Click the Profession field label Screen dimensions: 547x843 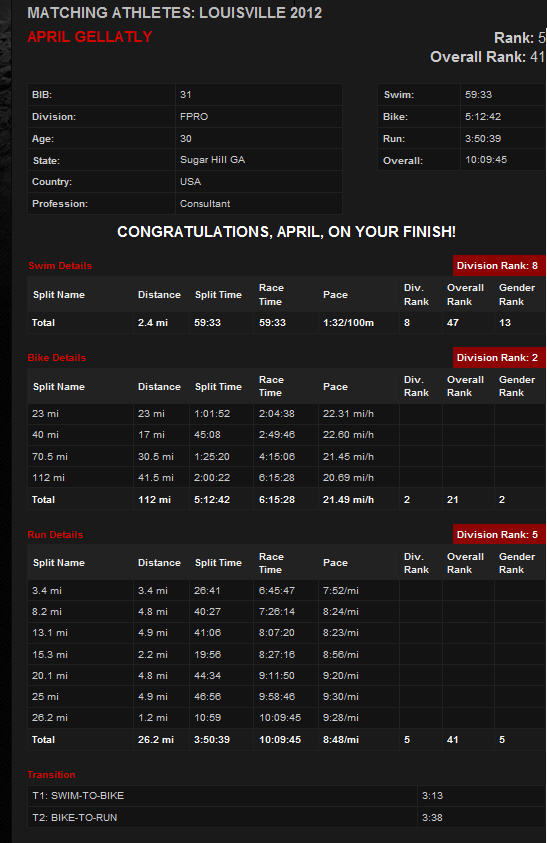coord(60,204)
